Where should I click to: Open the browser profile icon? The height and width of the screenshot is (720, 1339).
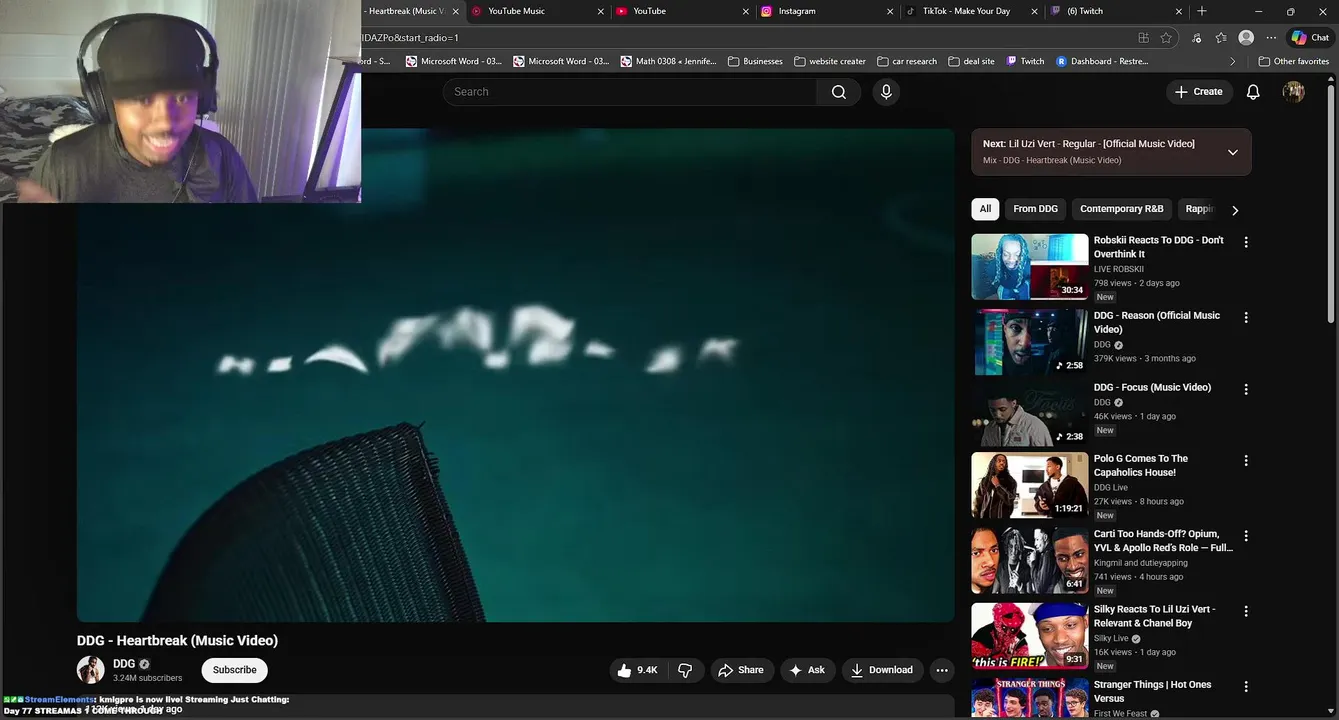point(1246,38)
